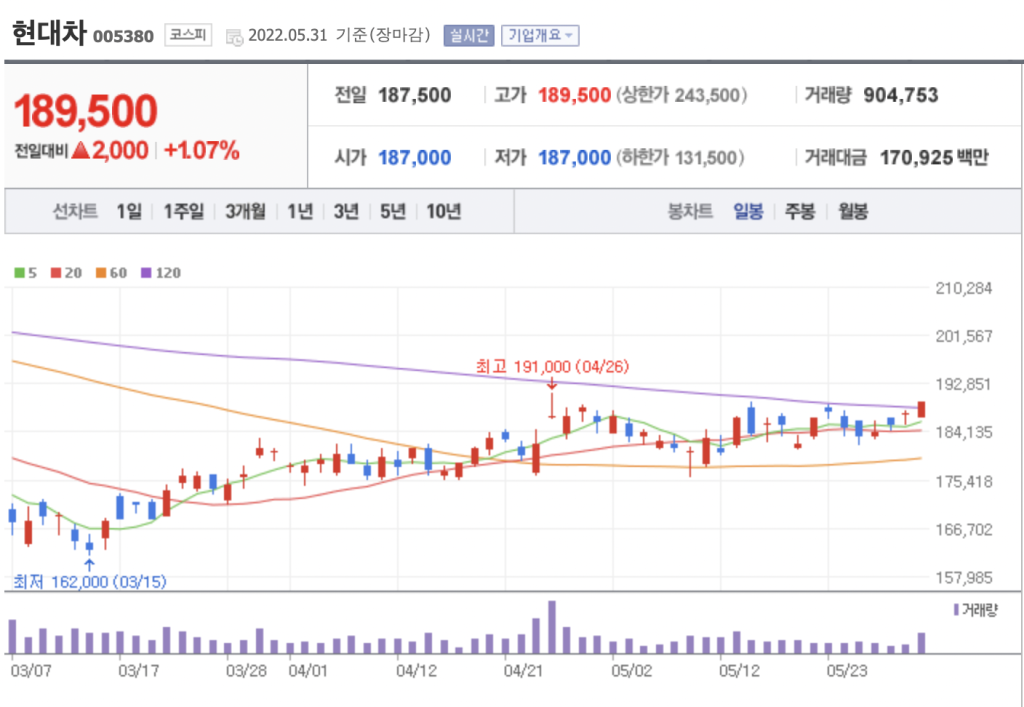Toggle the 실시간 real-time button
This screenshot has width=1024, height=707.
coord(468,36)
